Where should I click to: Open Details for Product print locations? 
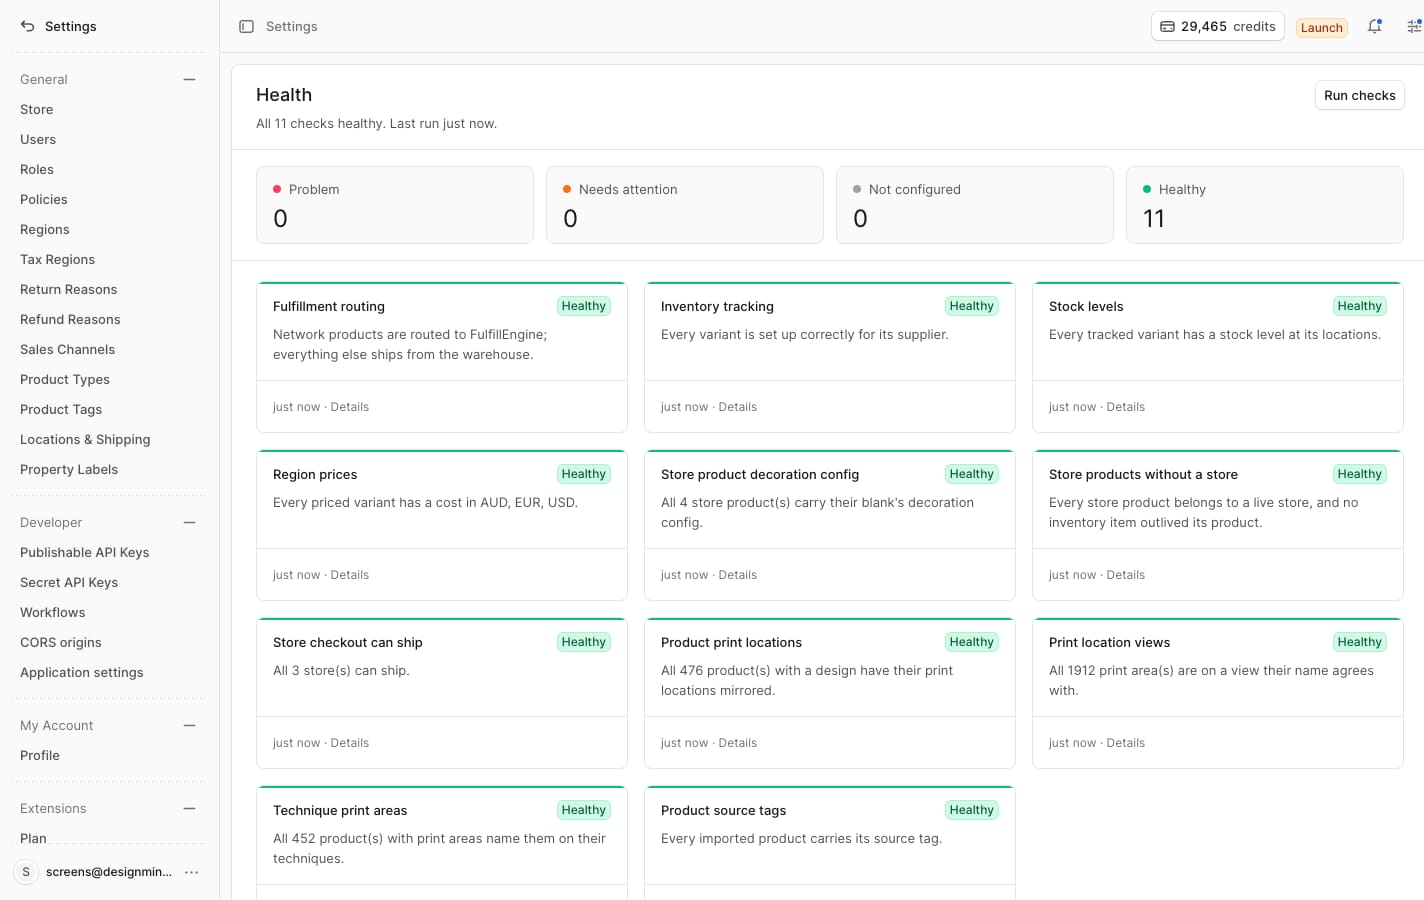point(738,743)
